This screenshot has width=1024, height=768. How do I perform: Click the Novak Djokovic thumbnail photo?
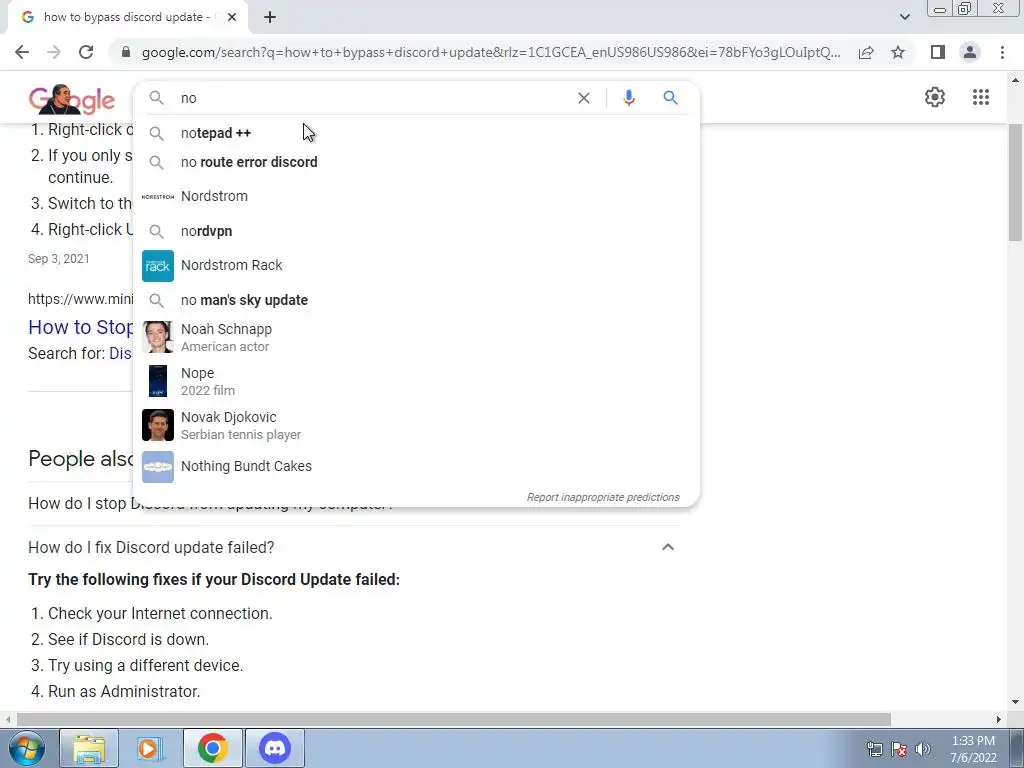click(157, 425)
